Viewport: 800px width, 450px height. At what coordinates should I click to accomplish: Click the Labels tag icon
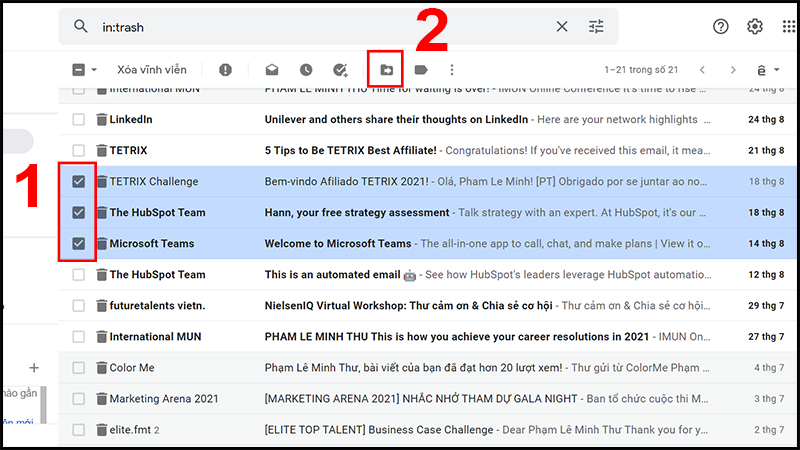(421, 70)
